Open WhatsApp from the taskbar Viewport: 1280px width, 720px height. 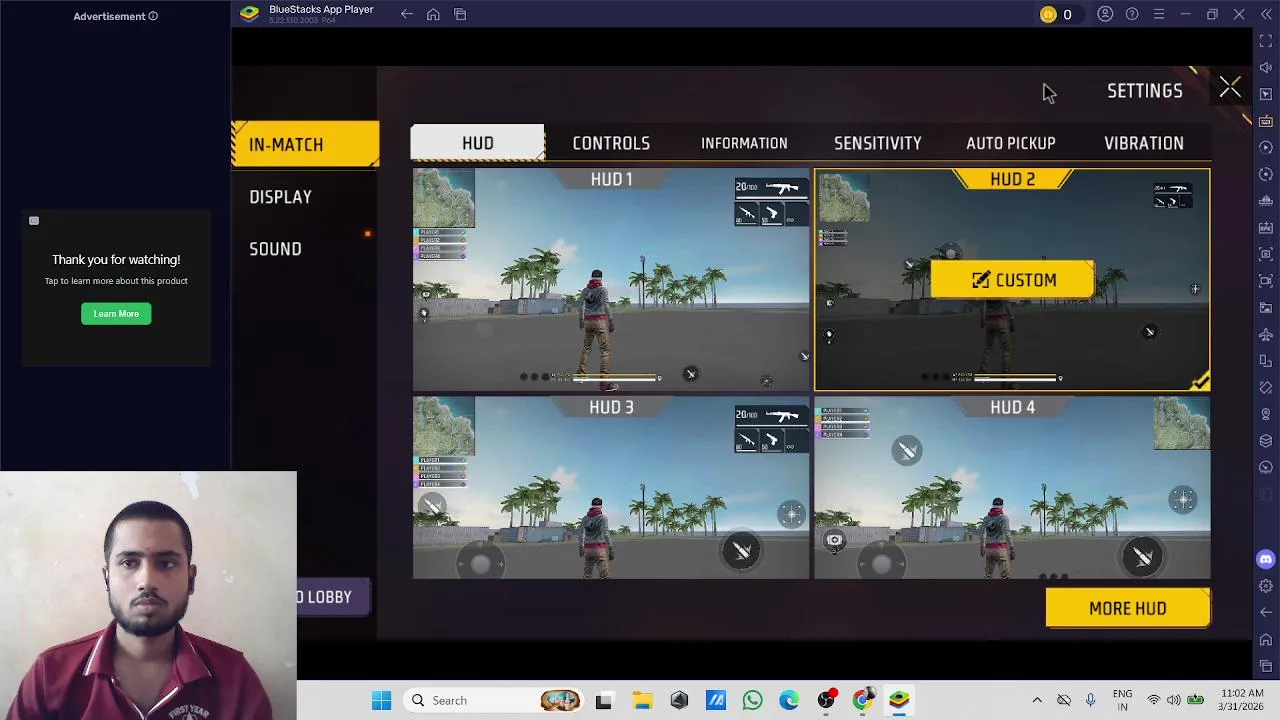(752, 700)
